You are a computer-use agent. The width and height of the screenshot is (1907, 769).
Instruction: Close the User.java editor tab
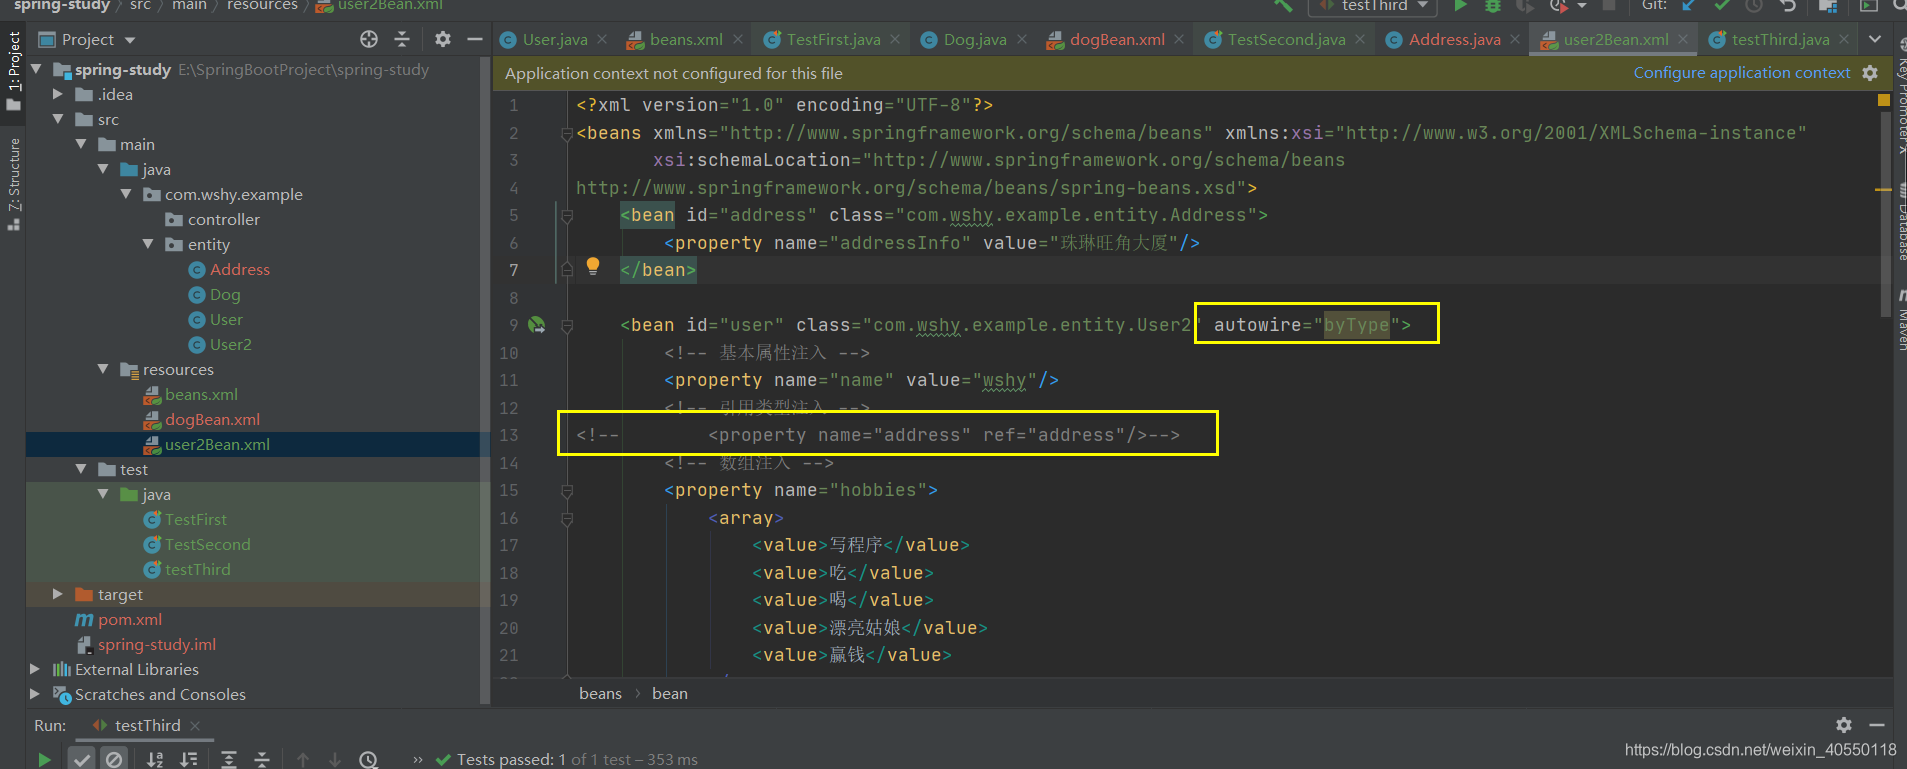602,39
